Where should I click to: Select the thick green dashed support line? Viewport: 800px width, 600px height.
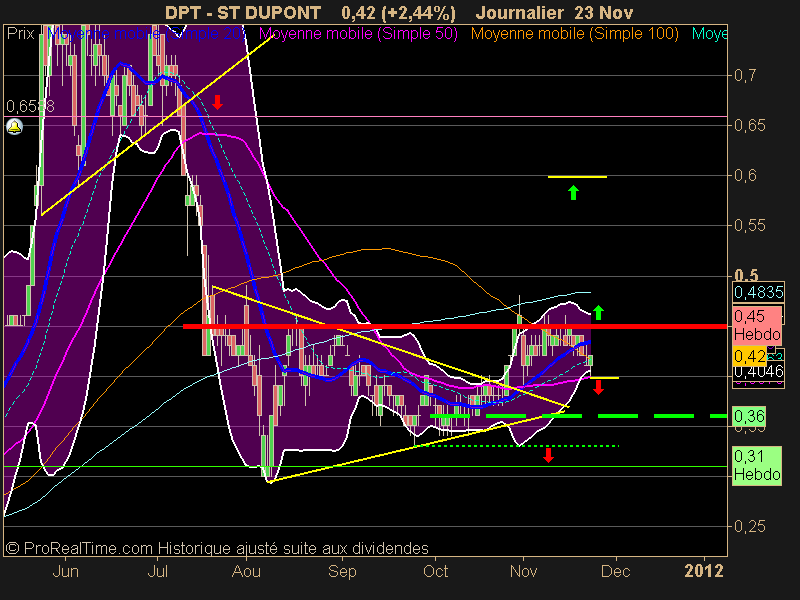579,416
